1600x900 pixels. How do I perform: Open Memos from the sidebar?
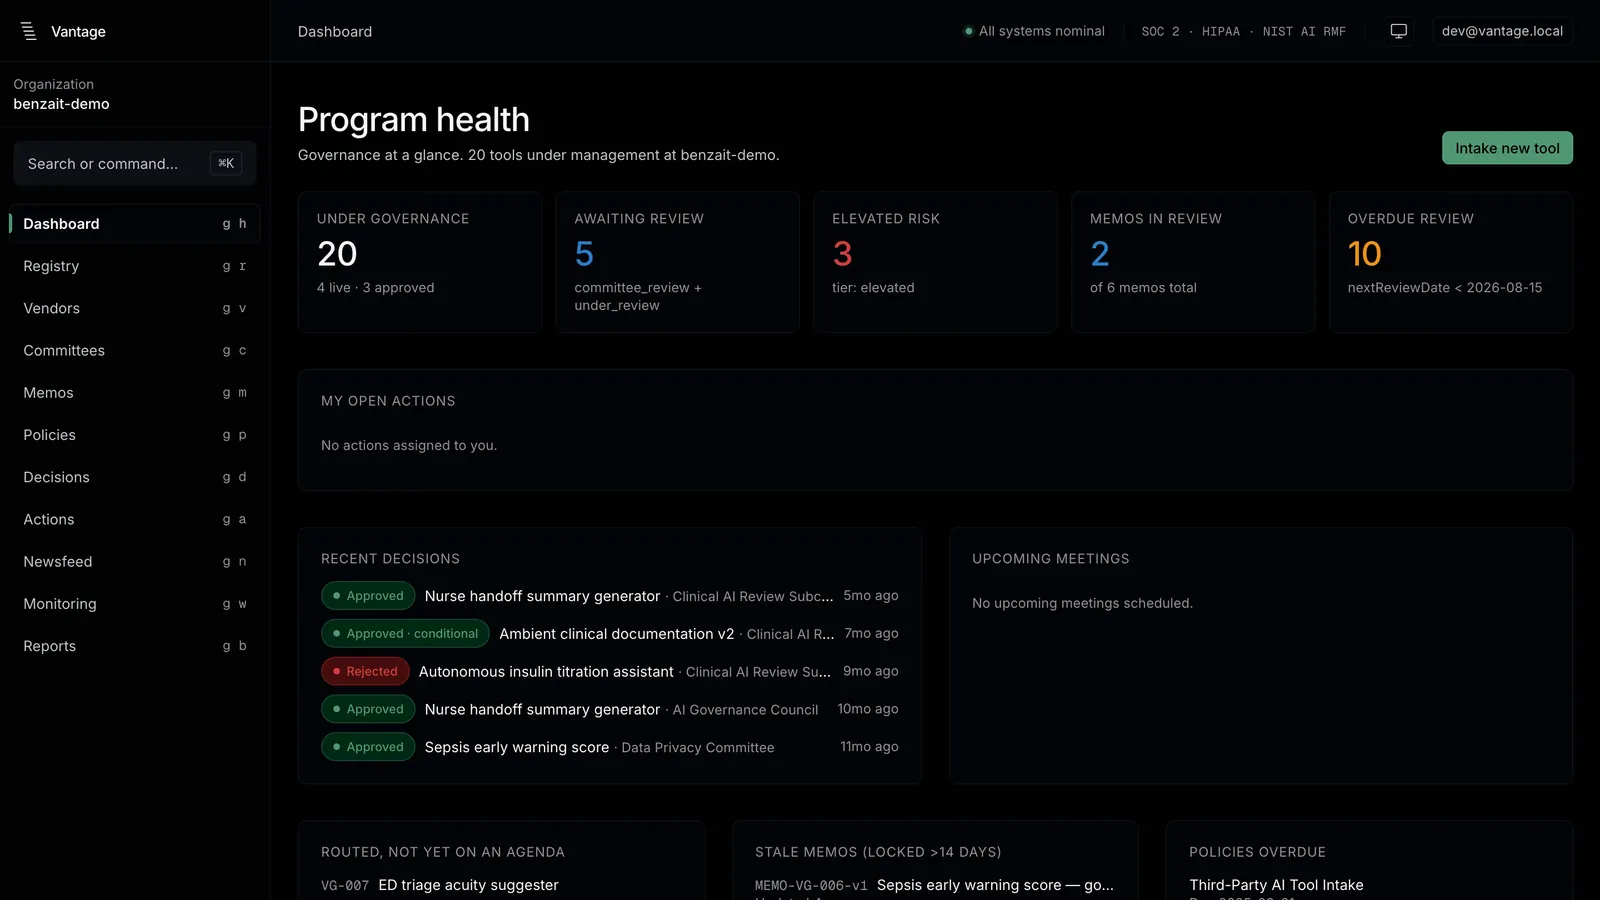135,393
